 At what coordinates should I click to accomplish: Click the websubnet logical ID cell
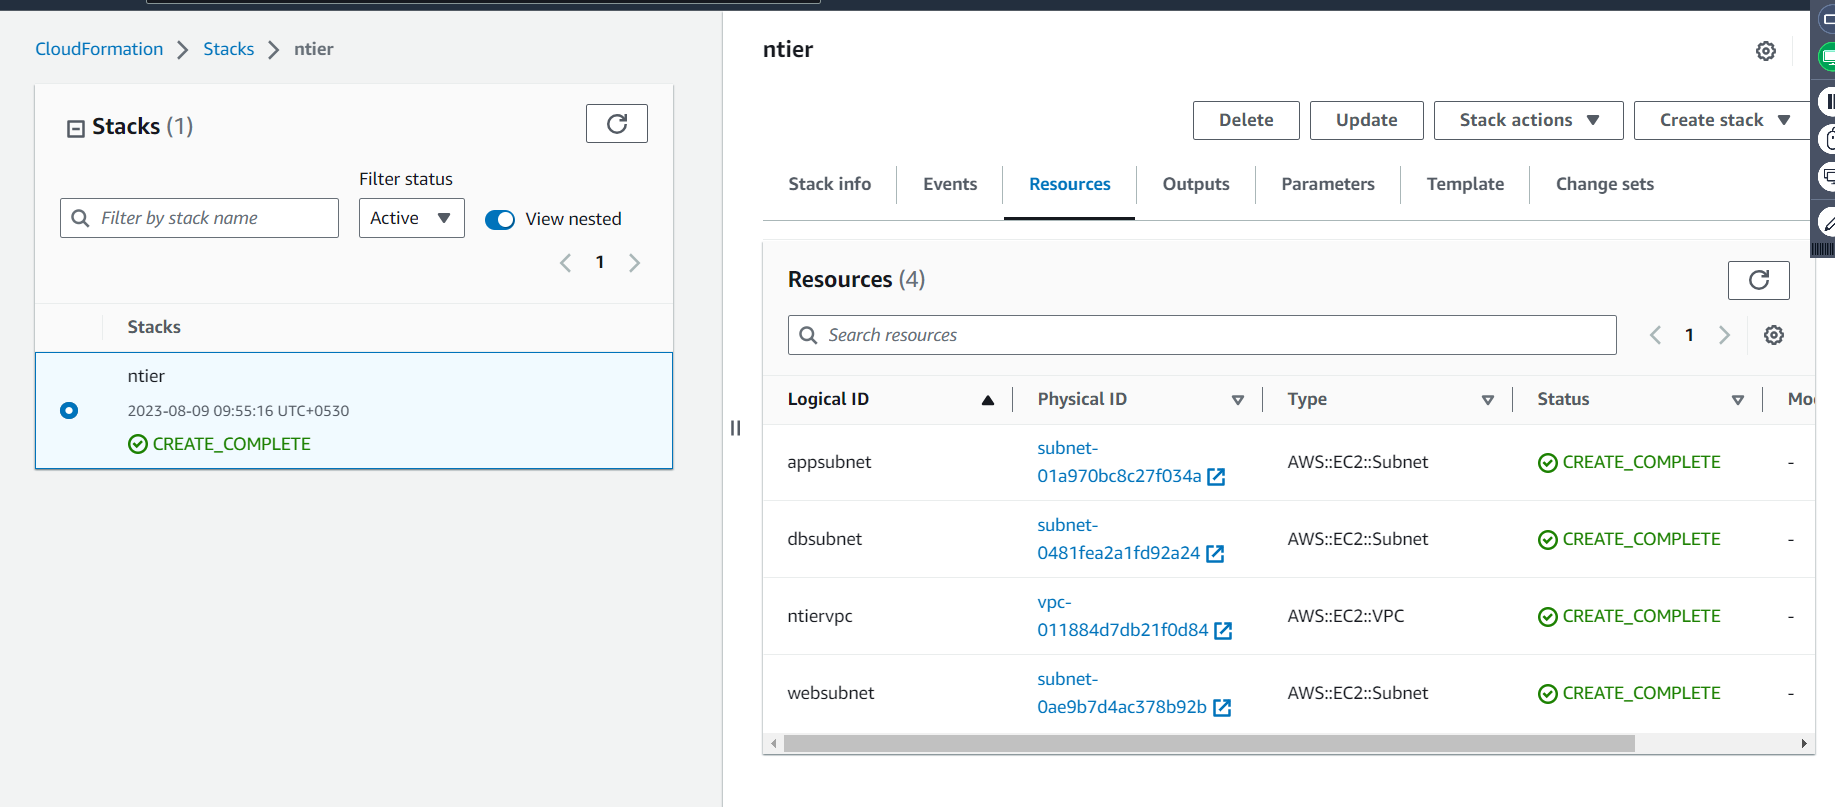831,693
